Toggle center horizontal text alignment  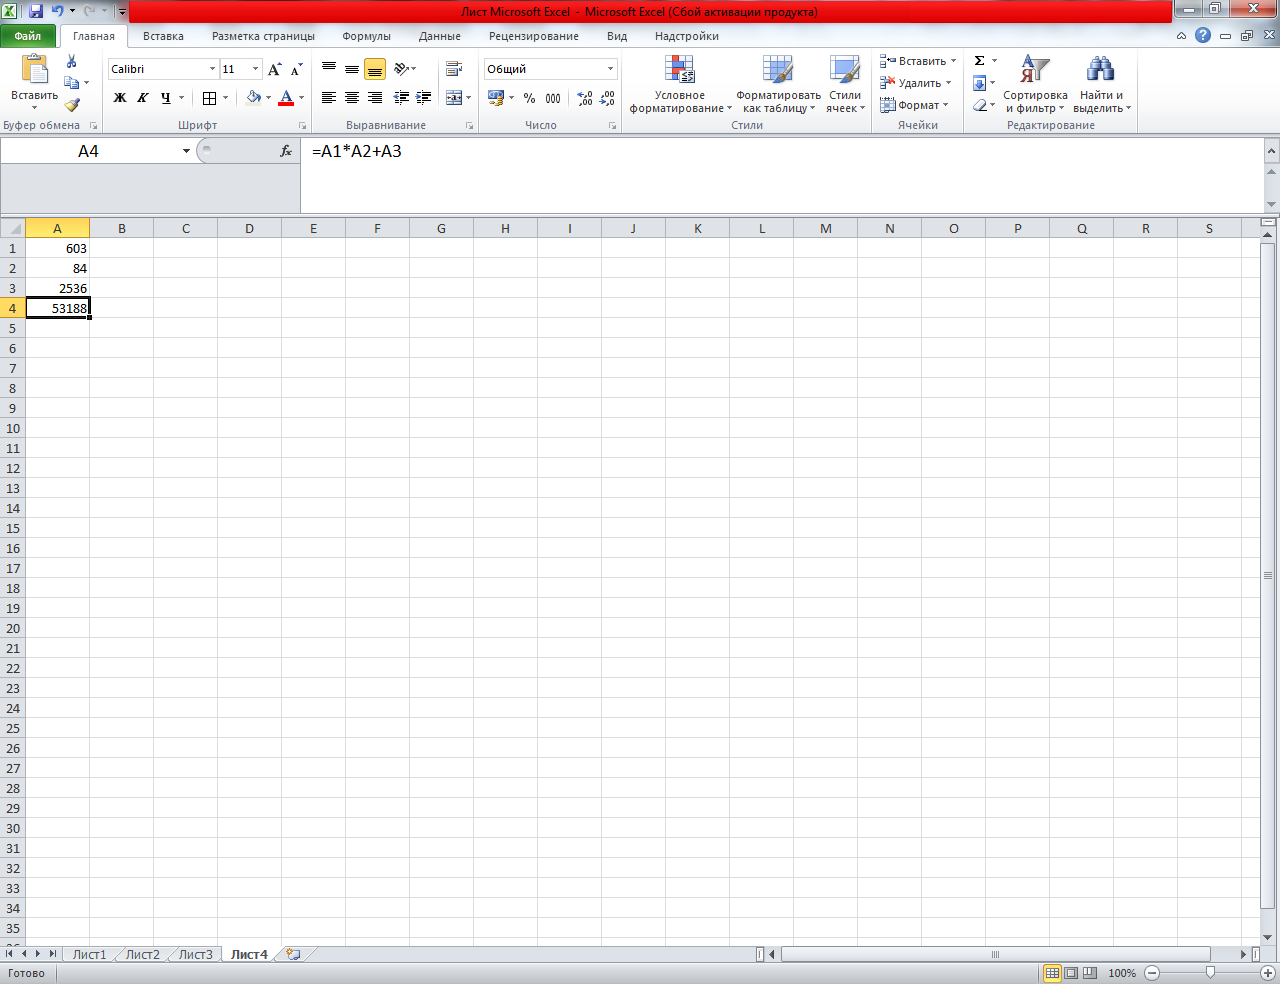click(352, 98)
